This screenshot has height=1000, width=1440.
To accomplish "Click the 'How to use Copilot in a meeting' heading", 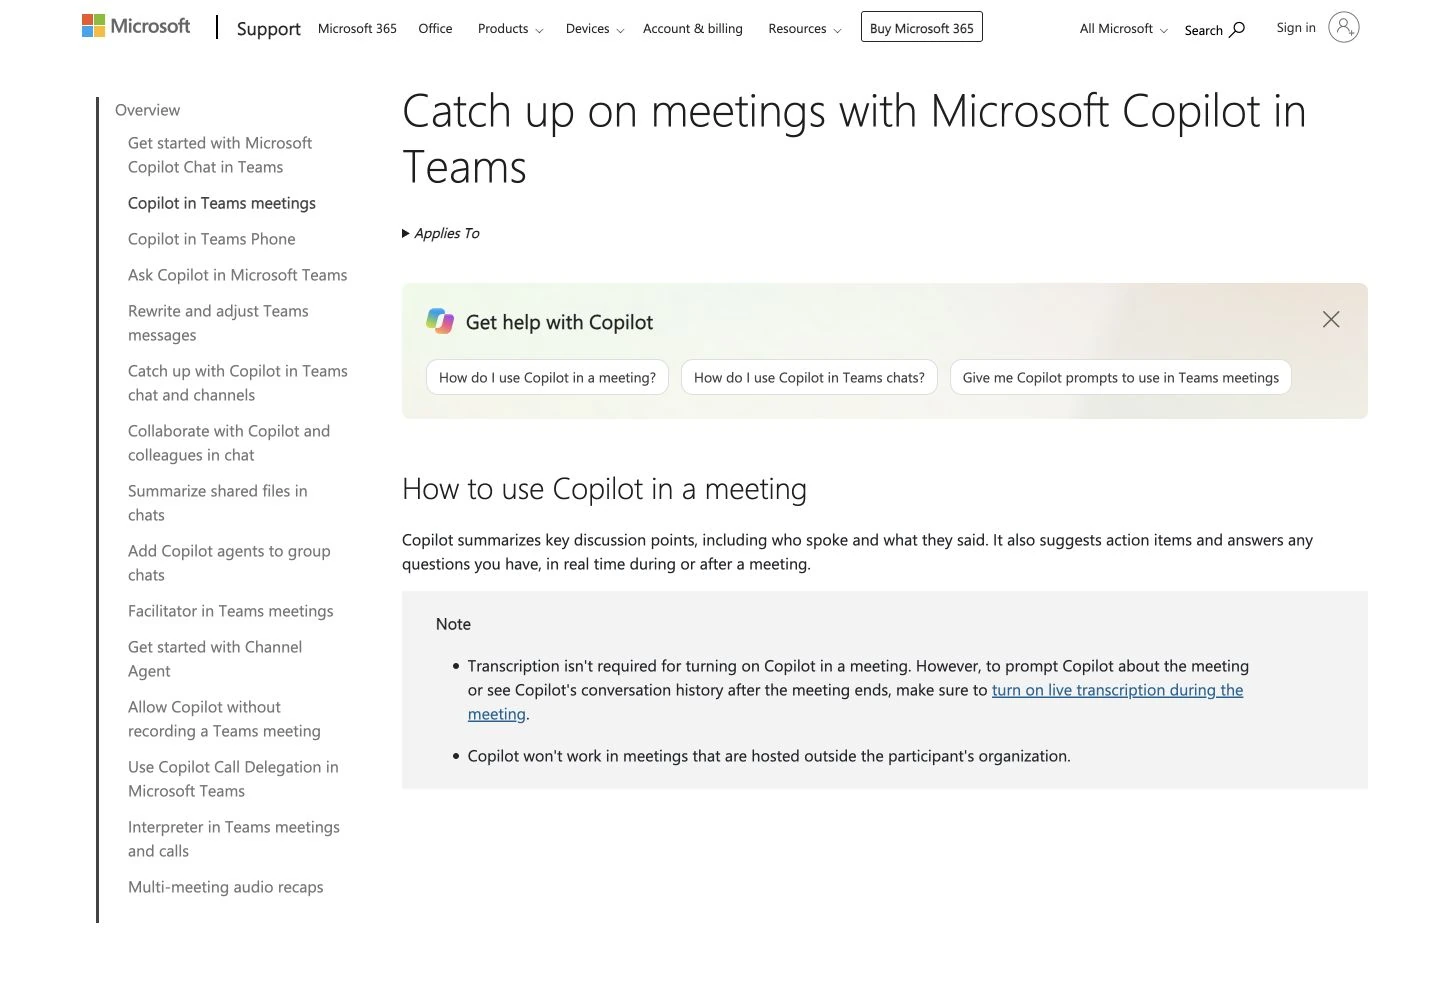I will tap(604, 489).
